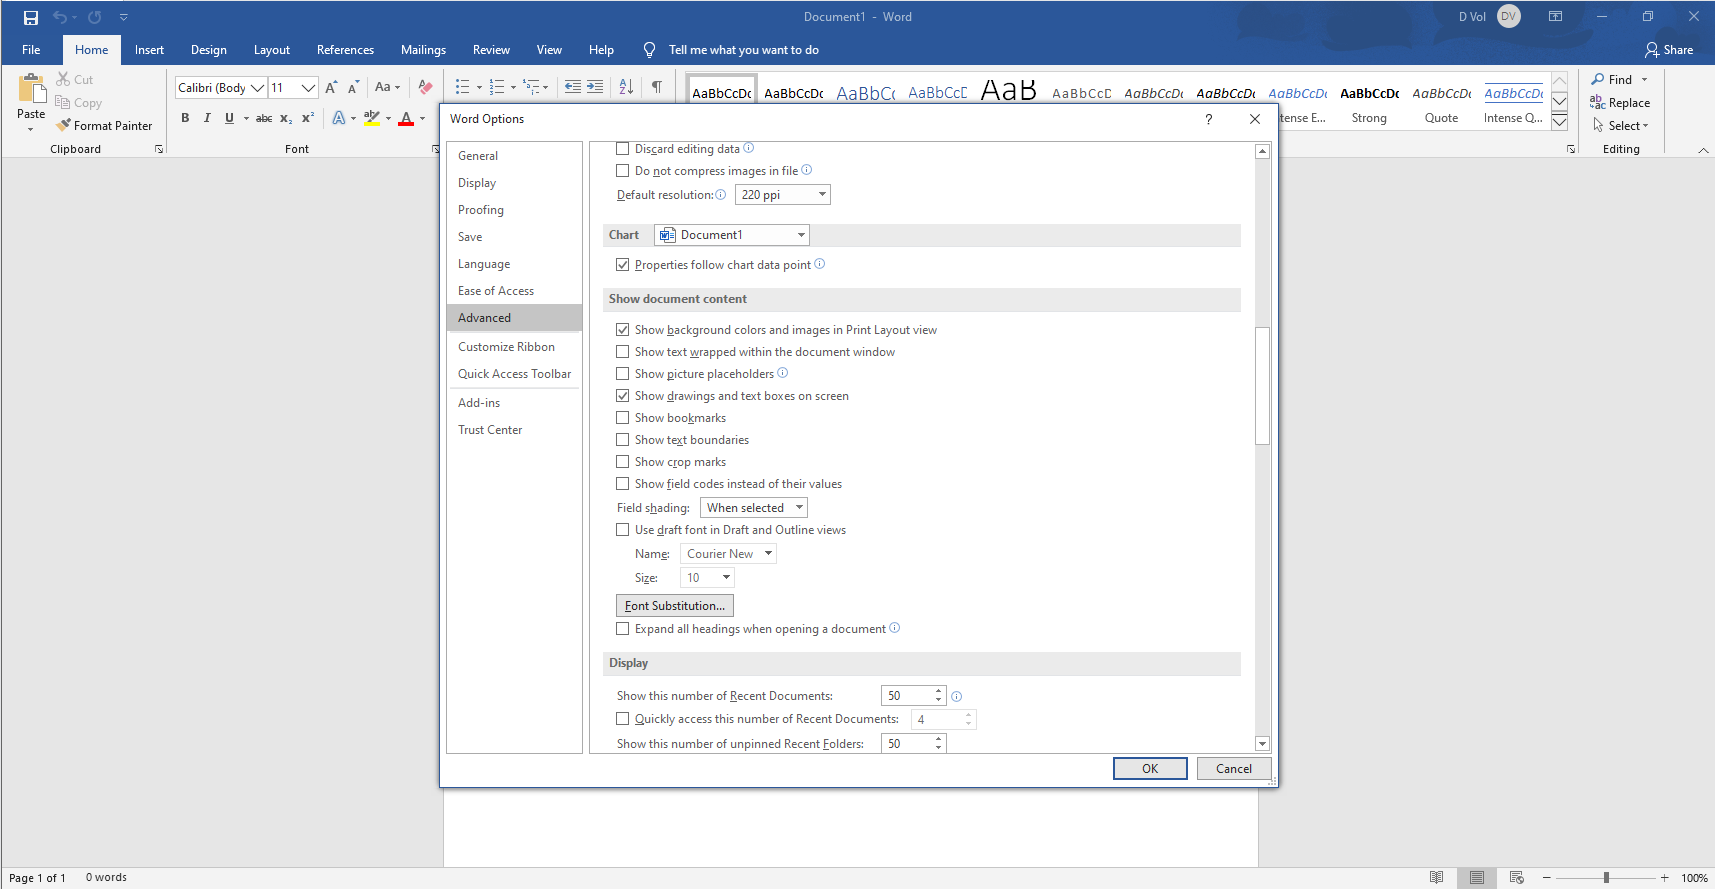Click Cancel in Word Options dialog

[x=1233, y=769]
